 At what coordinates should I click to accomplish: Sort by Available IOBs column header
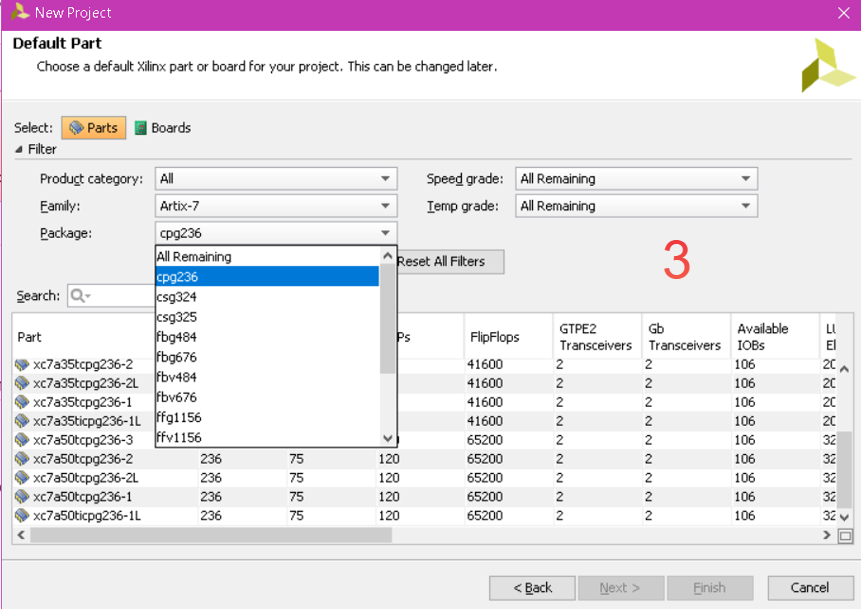(x=775, y=337)
